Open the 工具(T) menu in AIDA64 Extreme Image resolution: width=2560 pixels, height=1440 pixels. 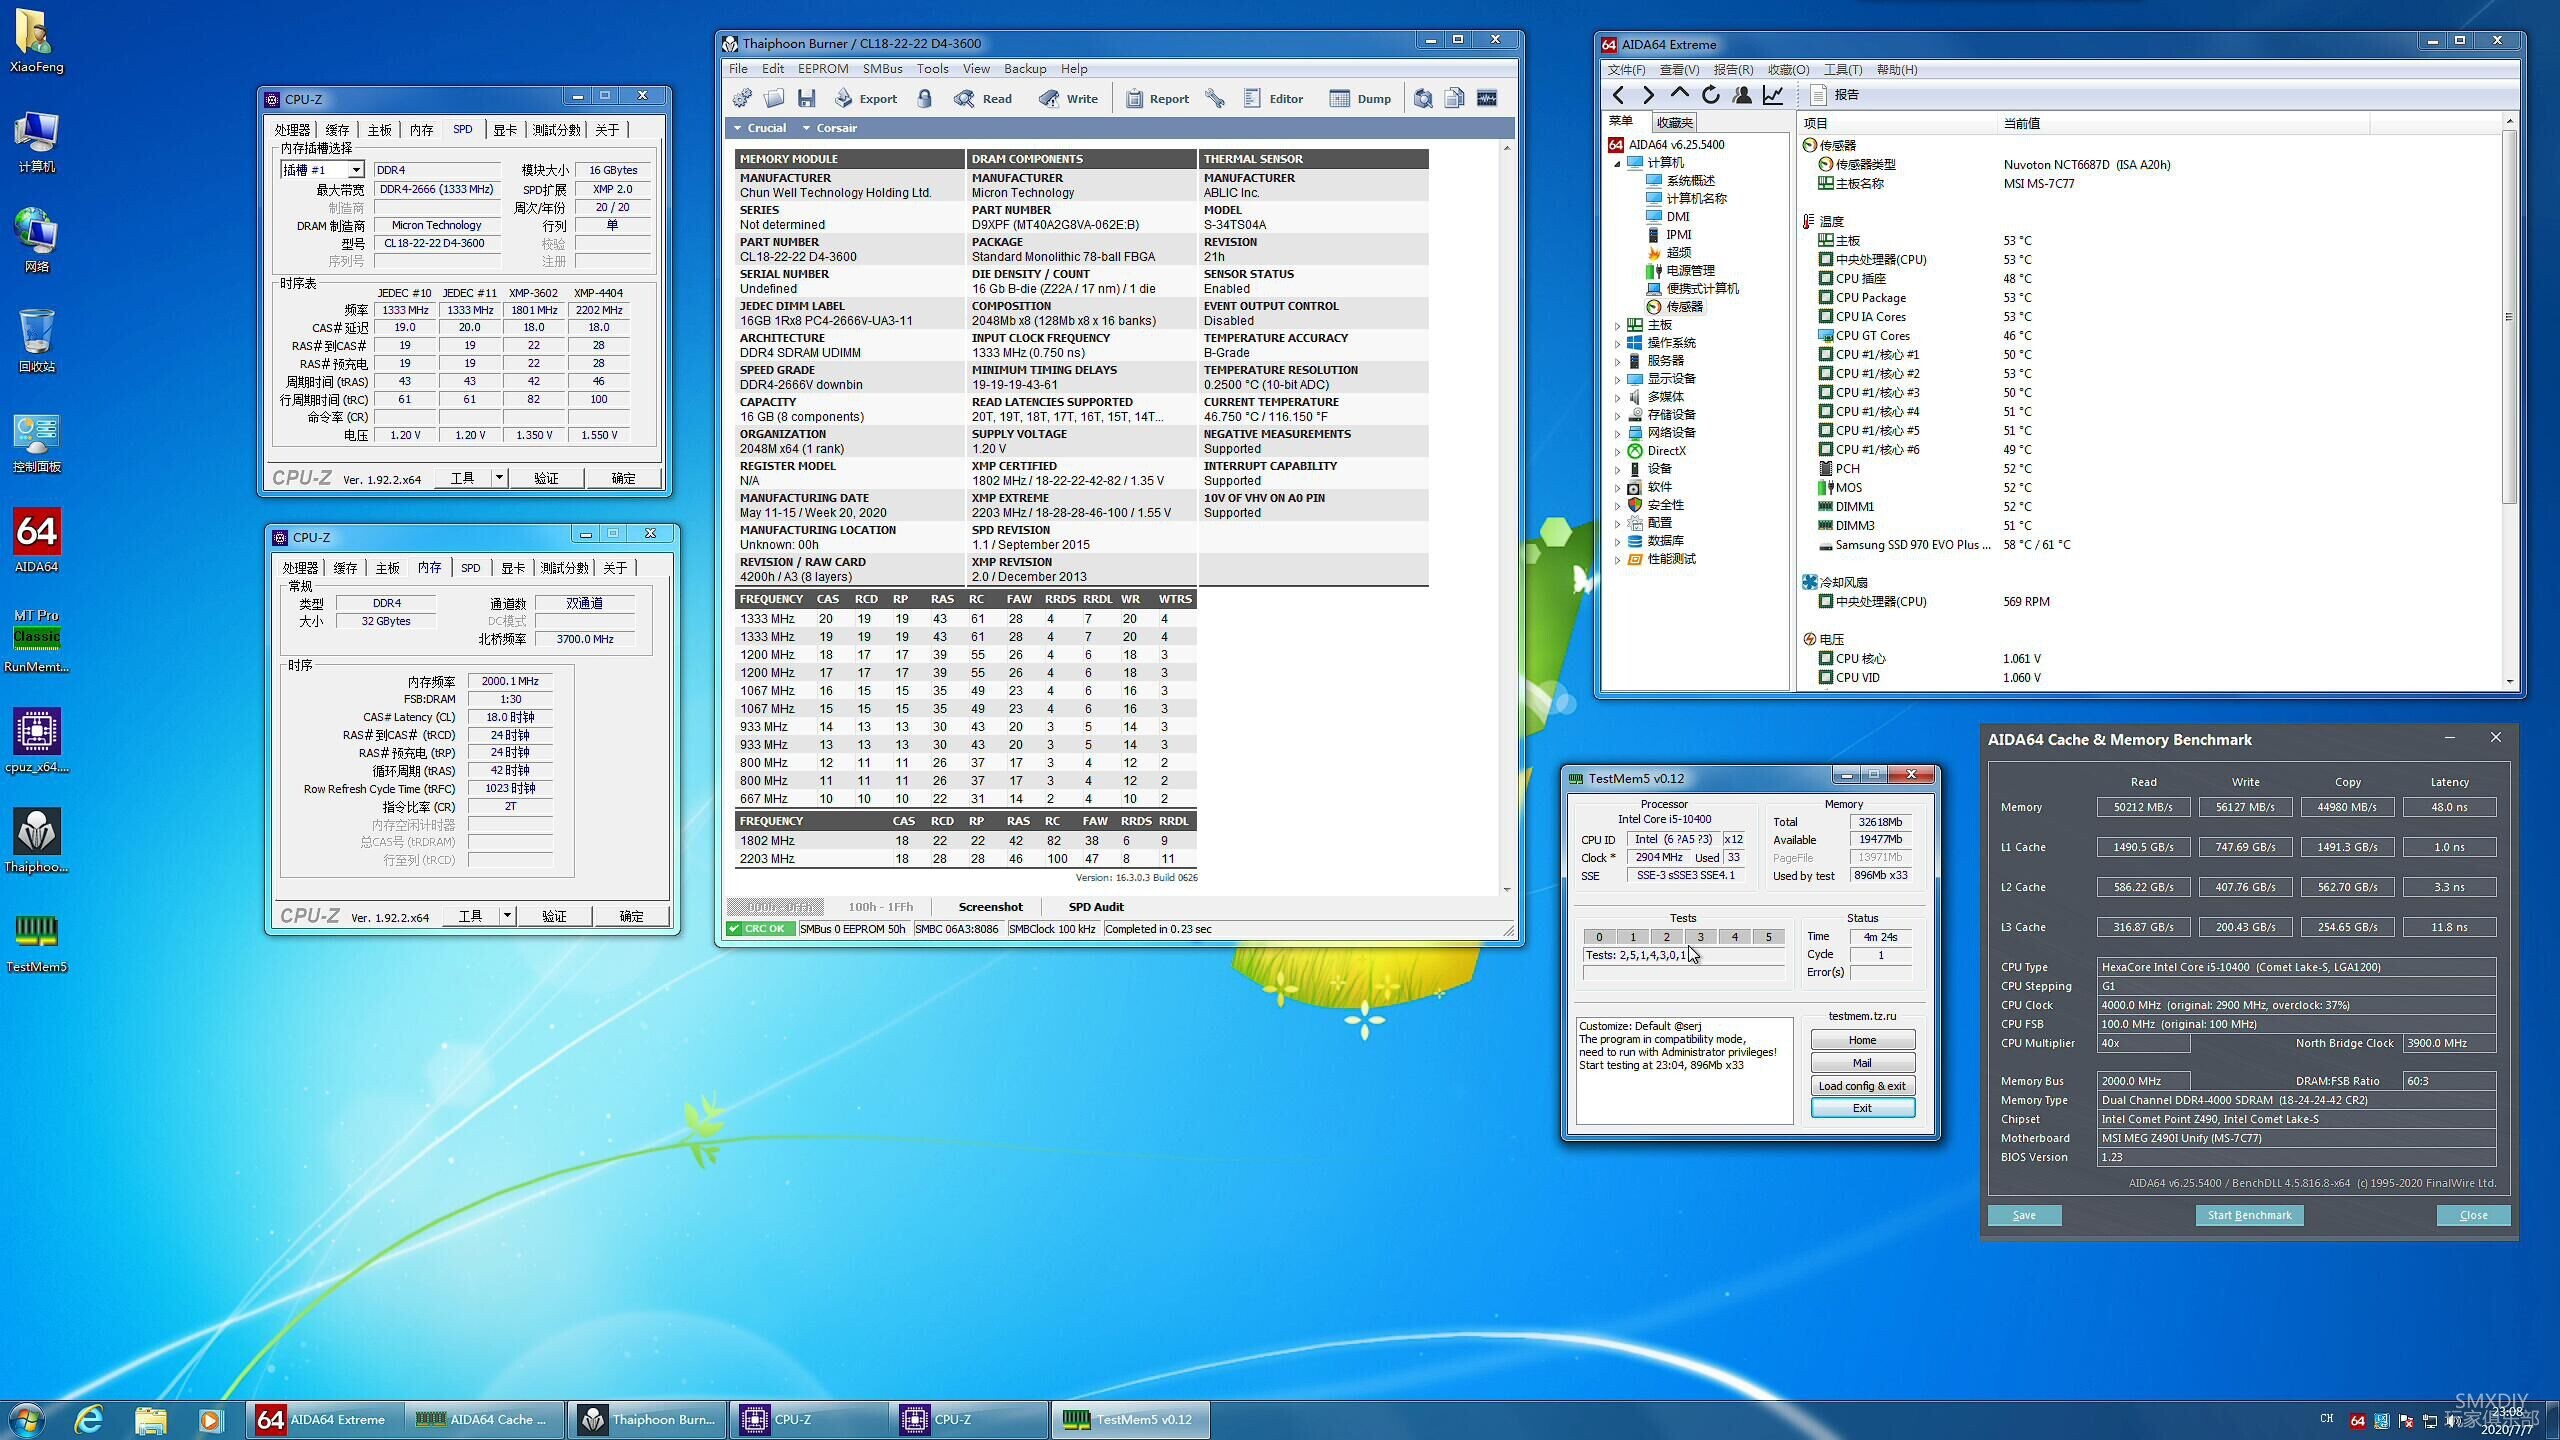(x=1842, y=70)
